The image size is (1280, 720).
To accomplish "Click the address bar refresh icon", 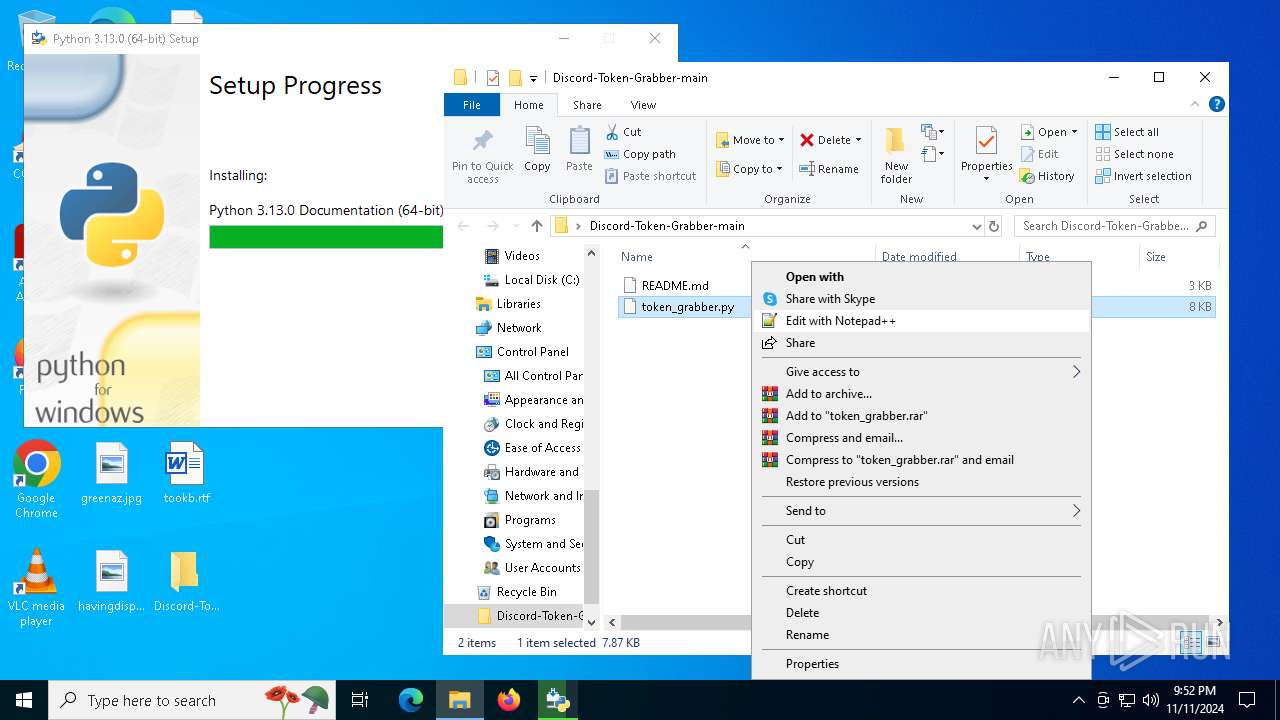I will (x=993, y=226).
